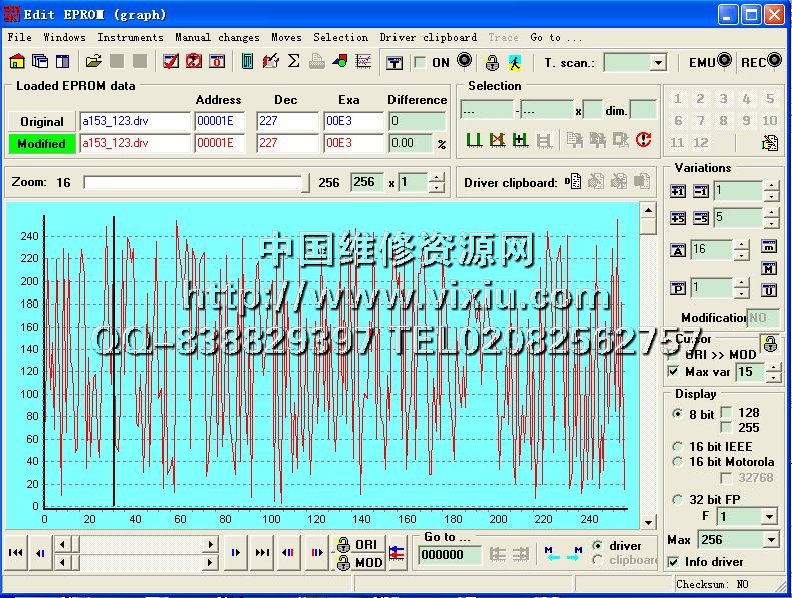Viewport: 792px width, 598px height.
Task: Expand the Max 256 dropdown
Action: 770,540
